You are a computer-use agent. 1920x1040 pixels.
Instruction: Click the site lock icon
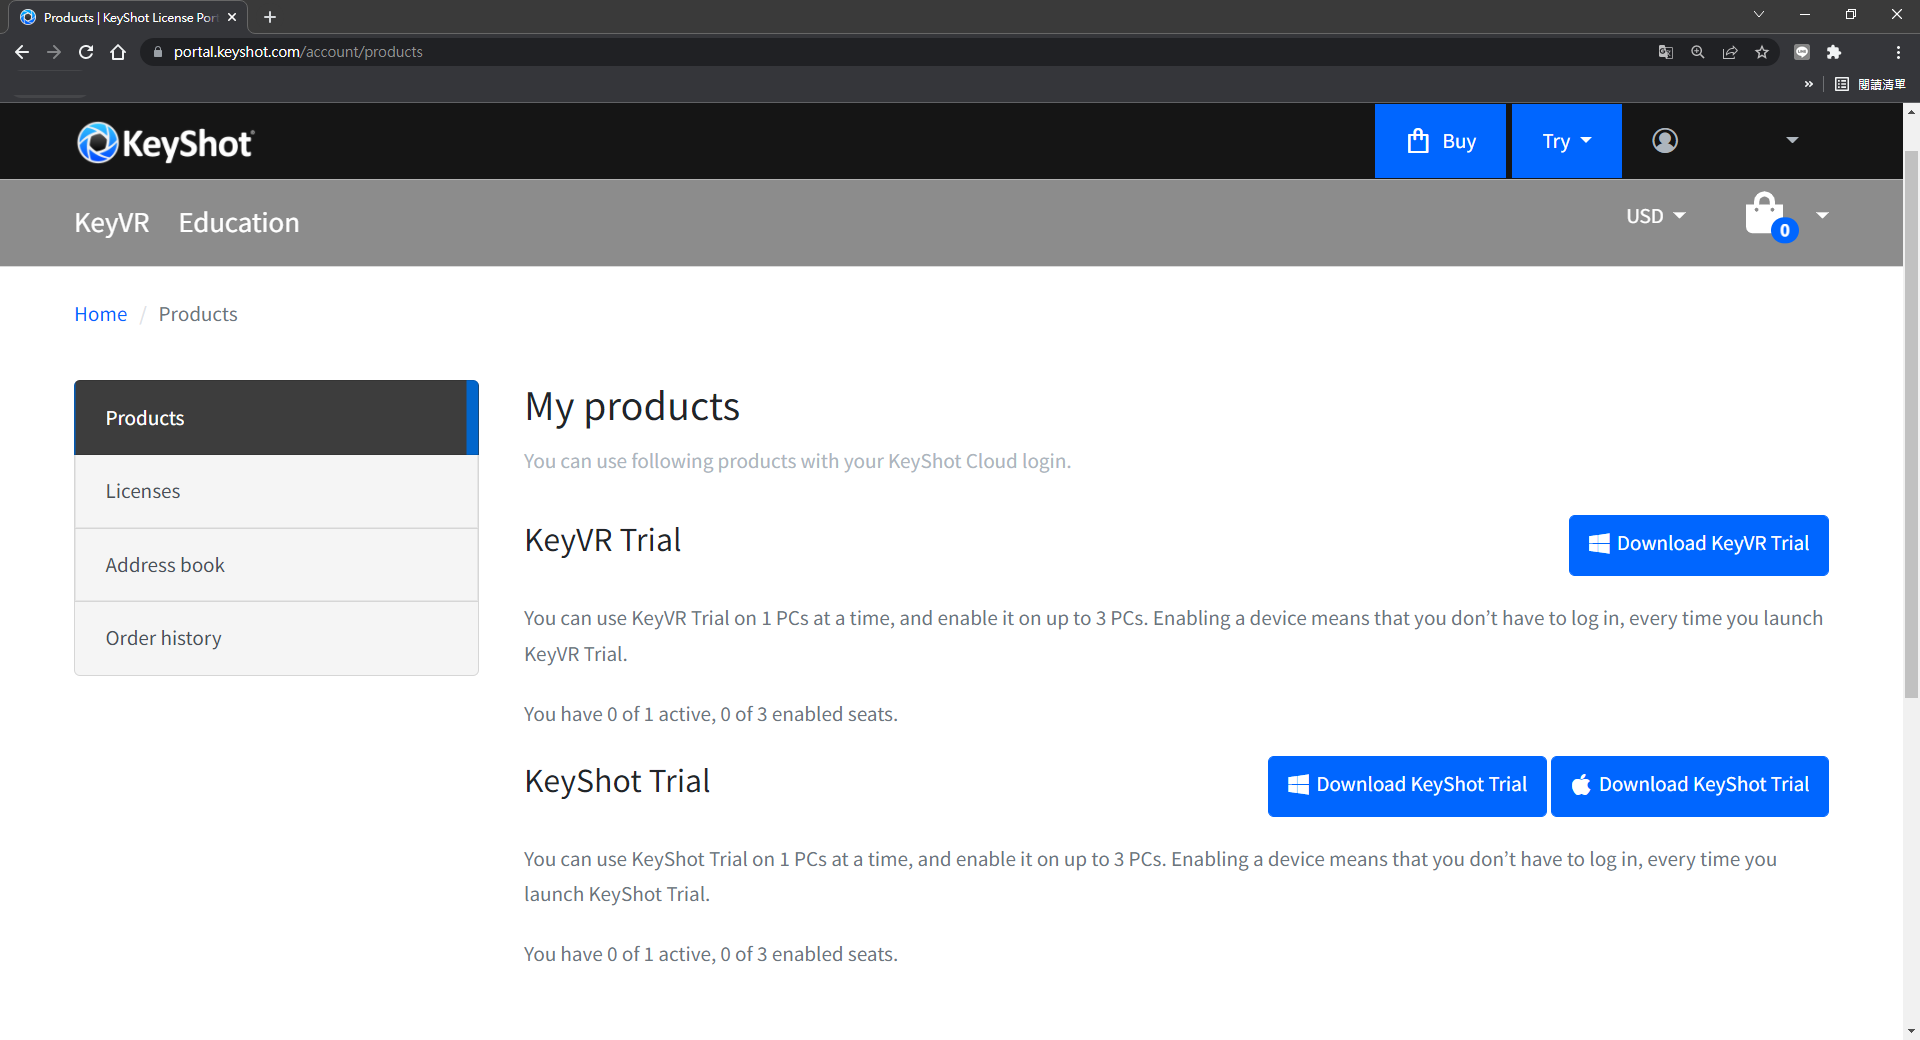[x=157, y=52]
